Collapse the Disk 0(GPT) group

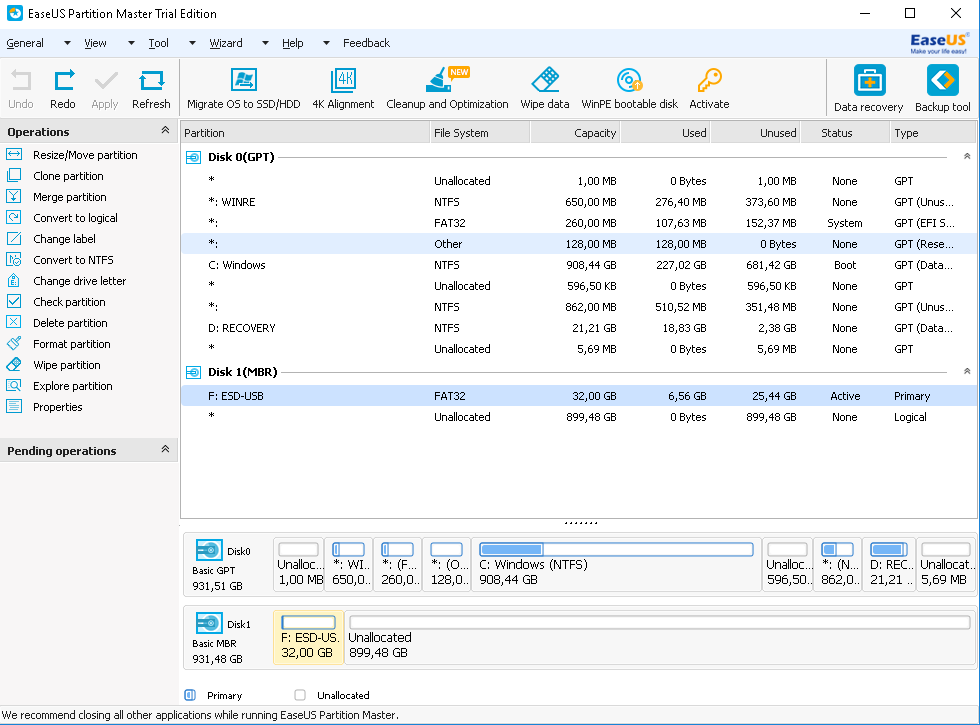[x=966, y=157]
